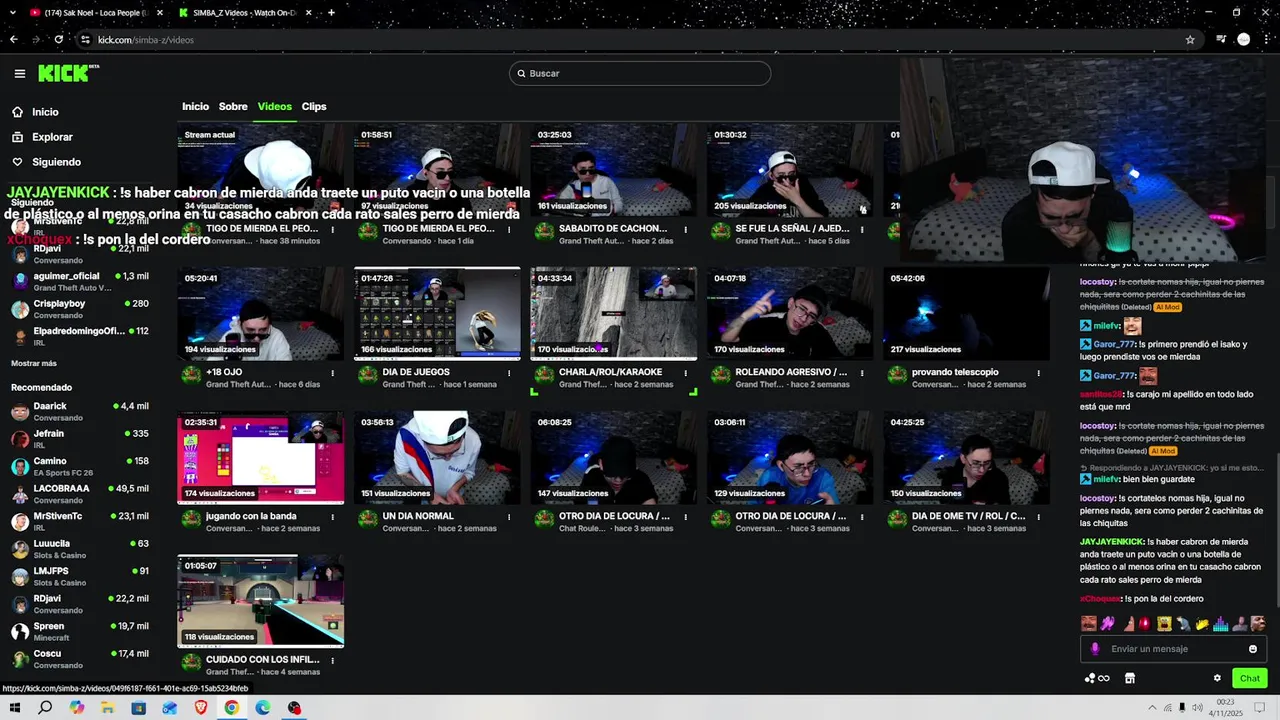Screen dimensions: 1280x720
Task: Click the Enviar un mensaje chat input
Action: click(x=1174, y=649)
